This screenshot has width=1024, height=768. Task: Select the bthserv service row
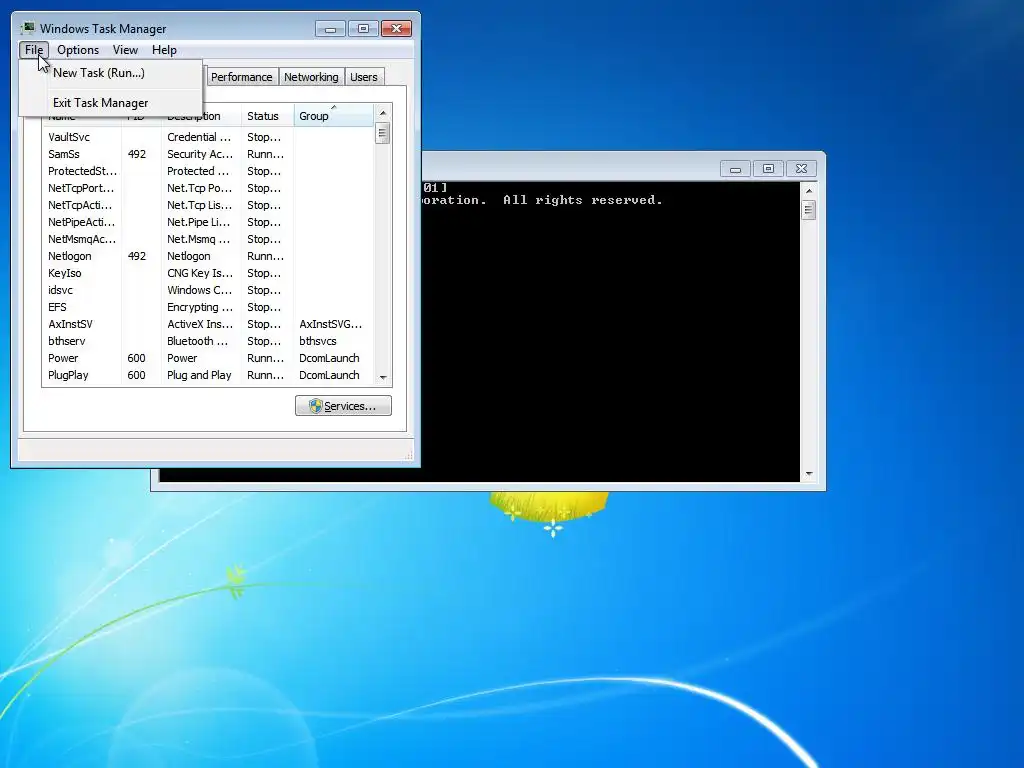[208, 341]
